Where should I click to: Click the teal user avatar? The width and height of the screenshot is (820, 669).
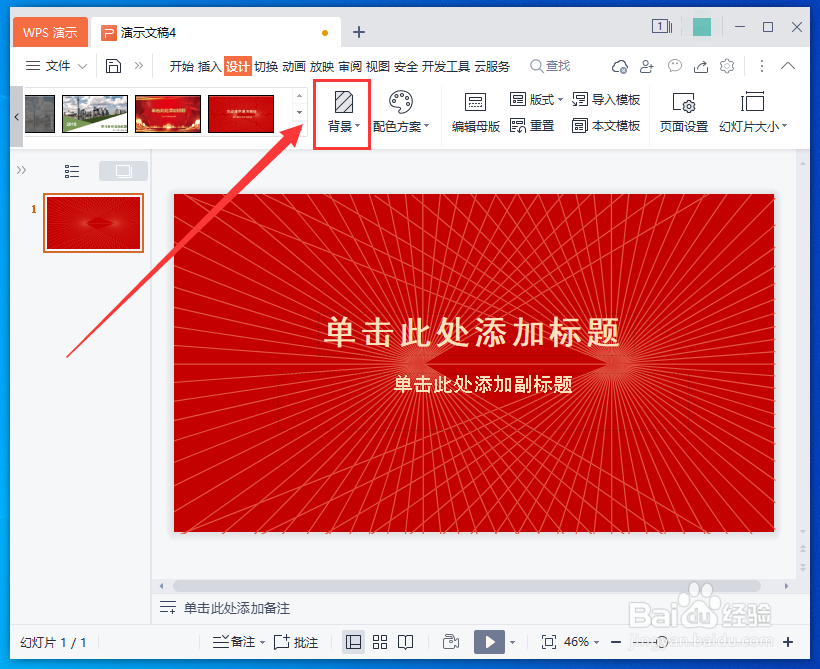pos(702,27)
